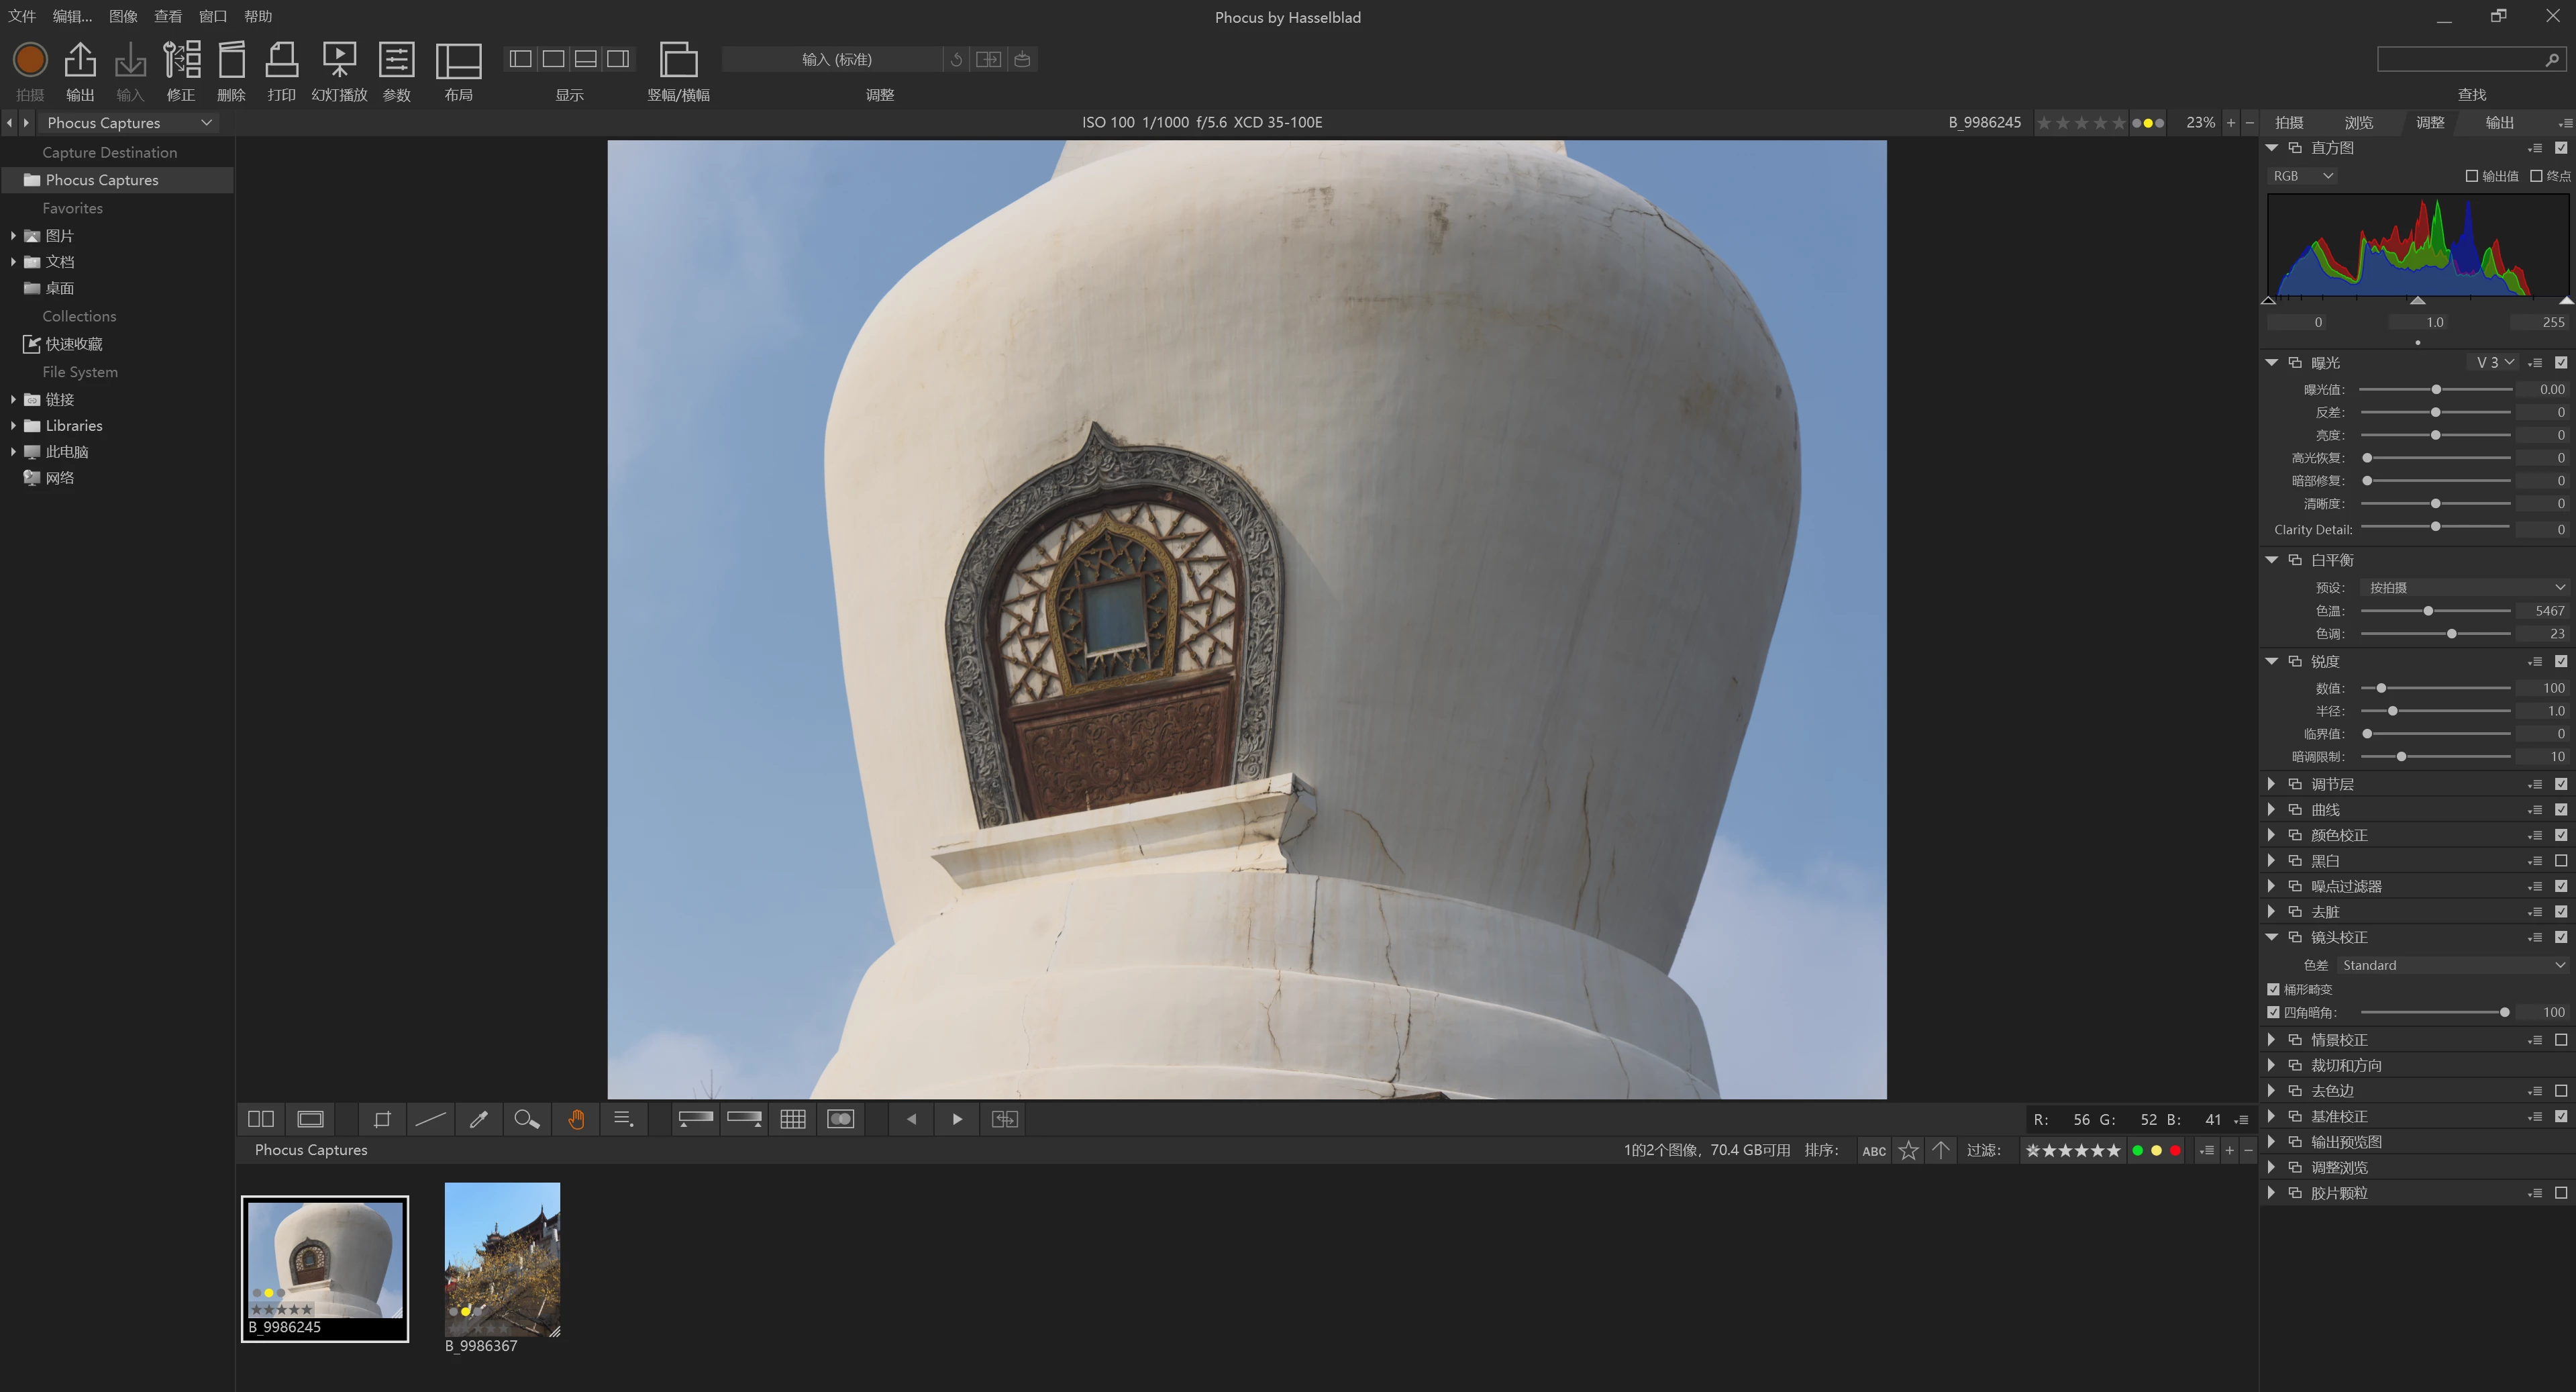Image resolution: width=2576 pixels, height=1392 pixels.
Task: Open the RGB histogram channel dropdown
Action: point(2302,176)
